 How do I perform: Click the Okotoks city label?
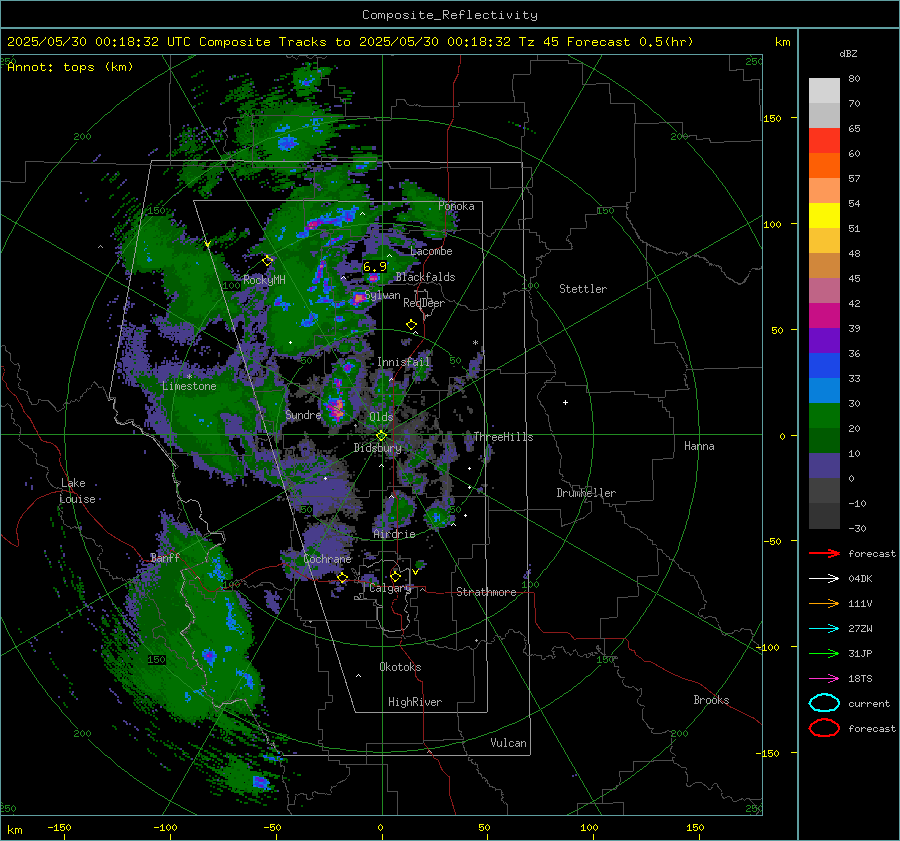(400, 667)
